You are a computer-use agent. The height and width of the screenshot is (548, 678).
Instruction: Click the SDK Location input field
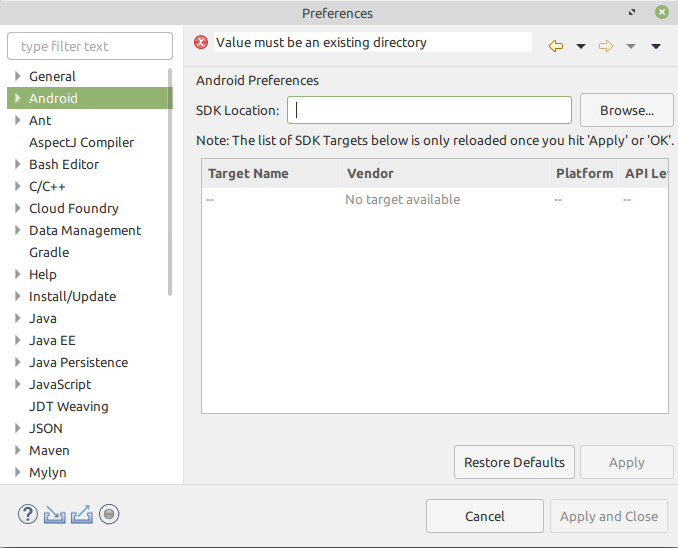click(429, 110)
